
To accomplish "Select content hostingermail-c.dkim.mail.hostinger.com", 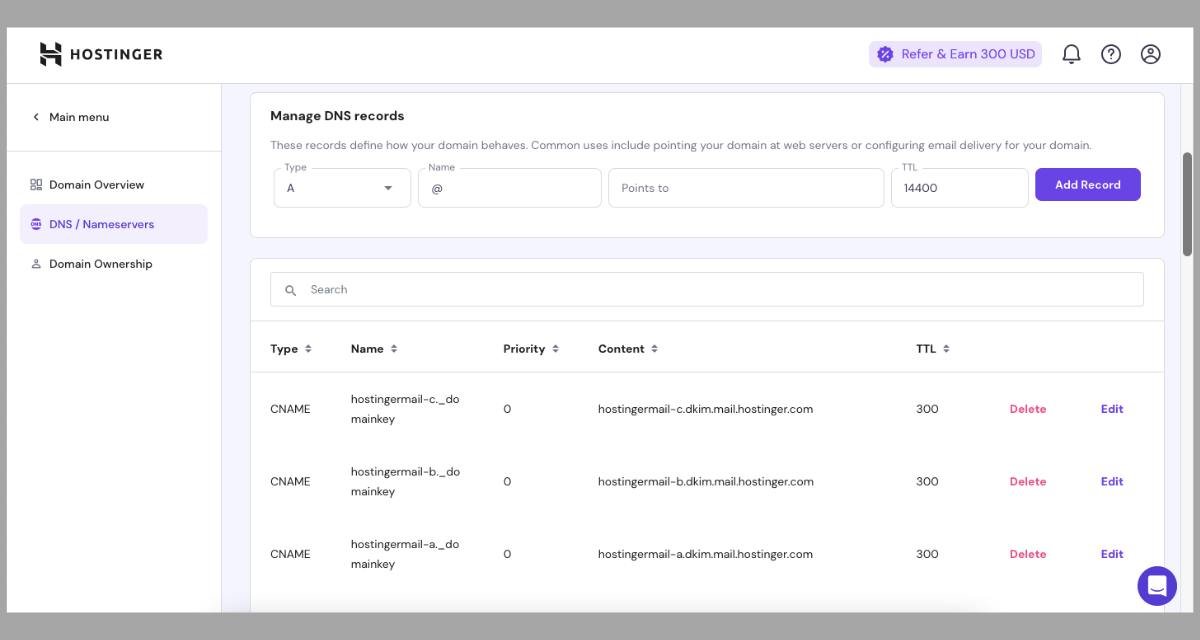I will [705, 409].
